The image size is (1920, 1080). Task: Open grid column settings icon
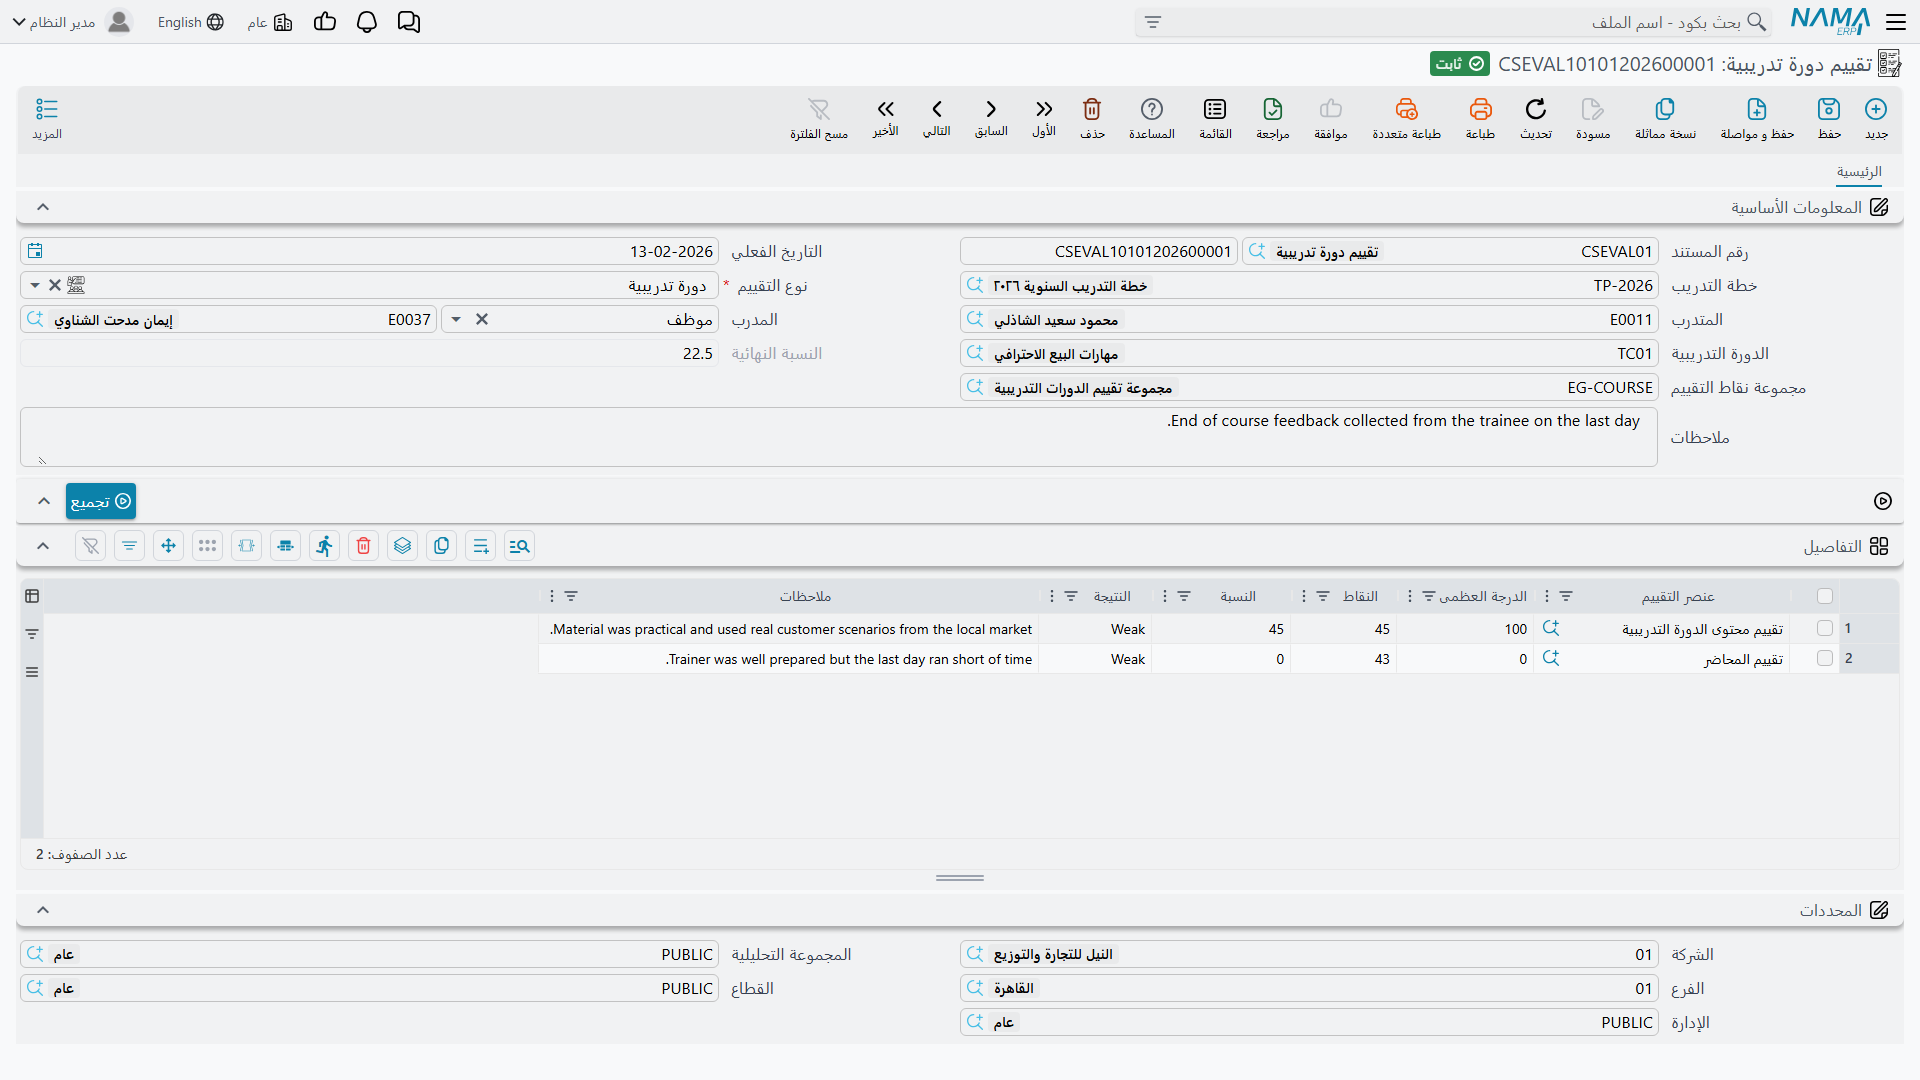click(32, 596)
